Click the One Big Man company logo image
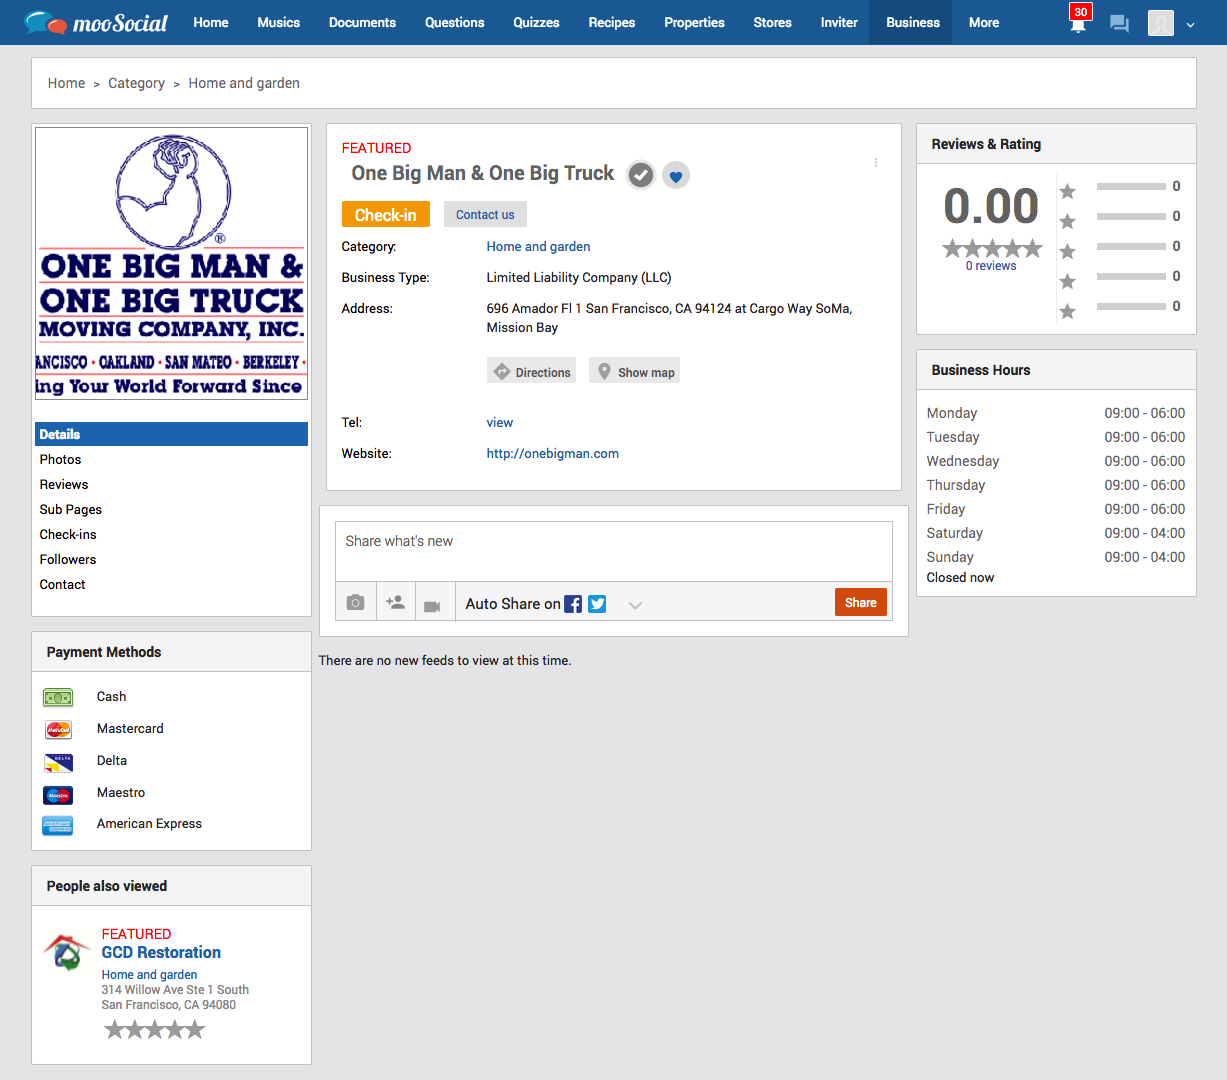 point(171,263)
